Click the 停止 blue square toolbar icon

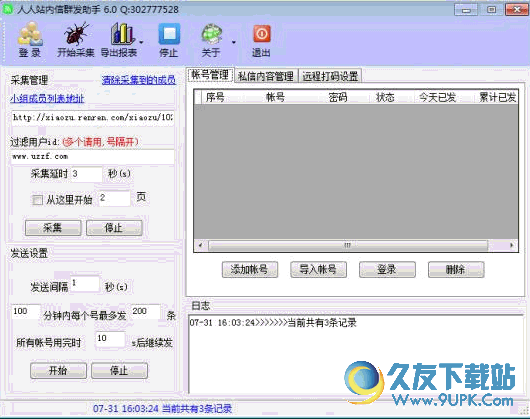(x=169, y=34)
